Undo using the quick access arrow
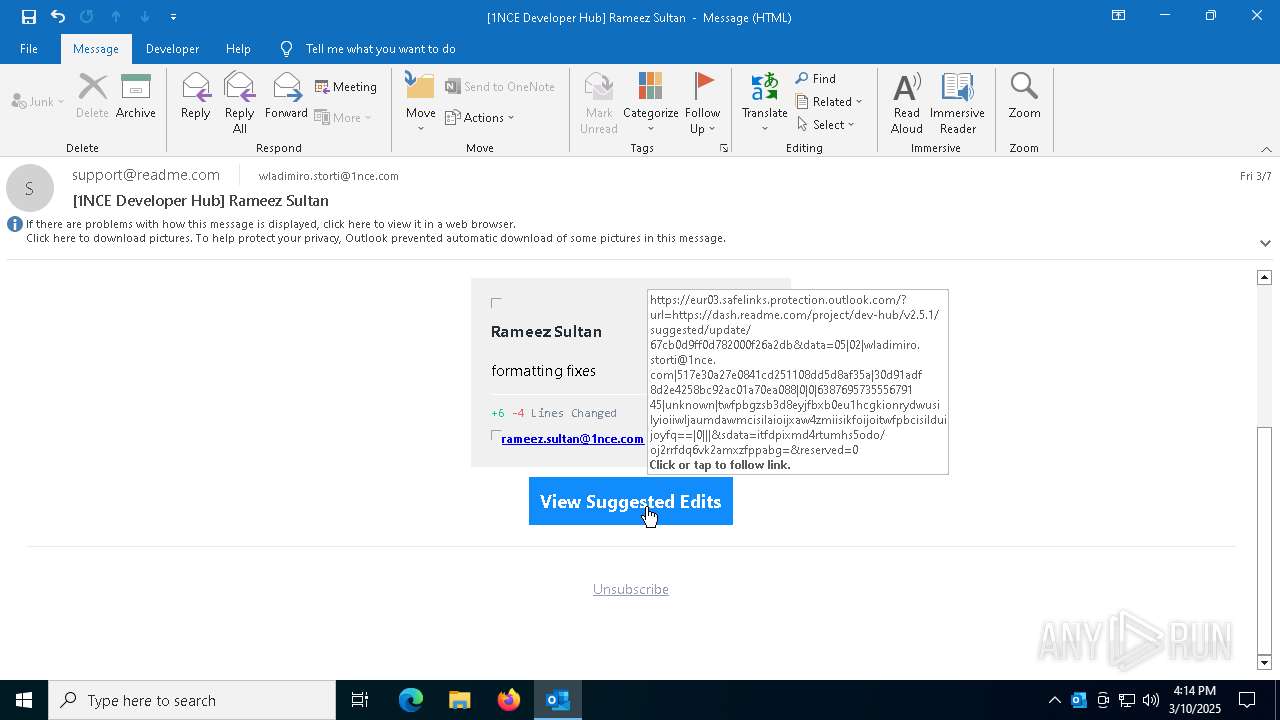 pos(57,16)
